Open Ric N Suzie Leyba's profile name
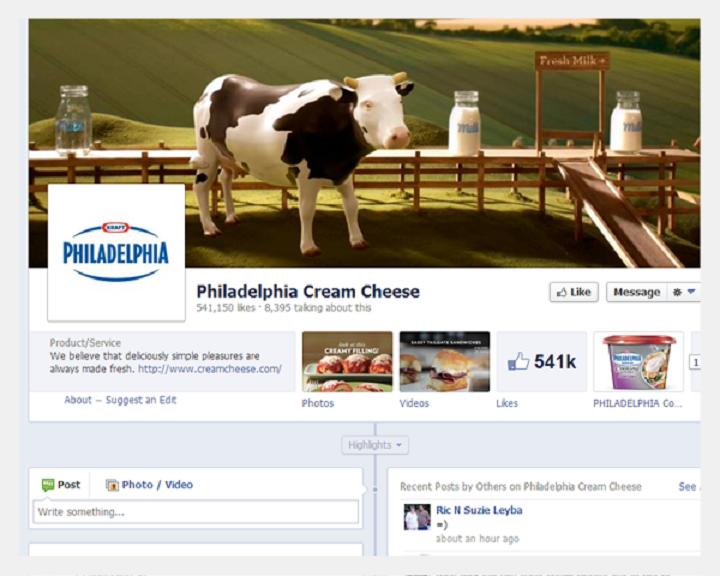The width and height of the screenshot is (720, 576). (479, 510)
